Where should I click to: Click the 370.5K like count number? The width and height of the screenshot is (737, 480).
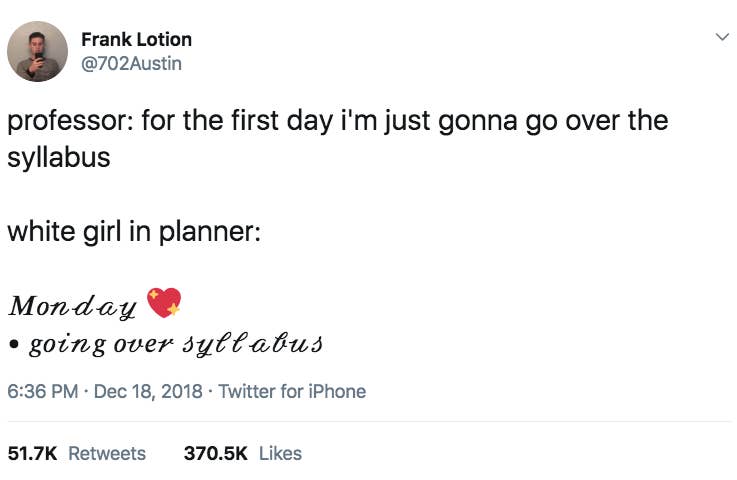(x=216, y=453)
